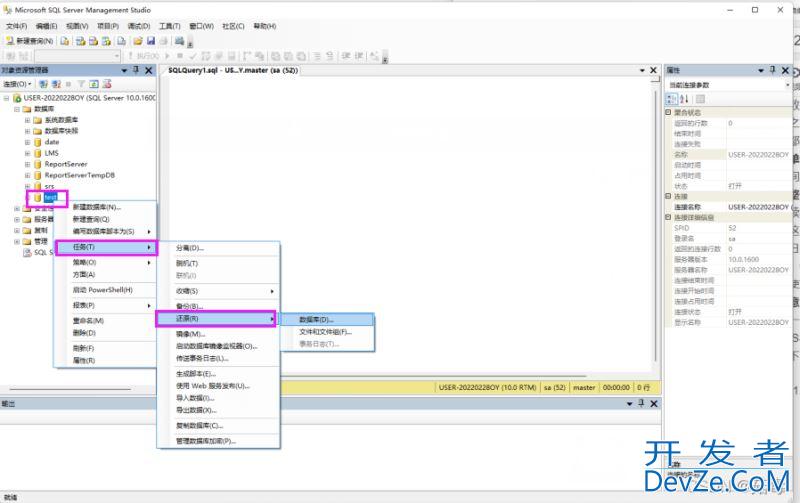Click the Property Pages icon in Properties panel

click(701, 99)
